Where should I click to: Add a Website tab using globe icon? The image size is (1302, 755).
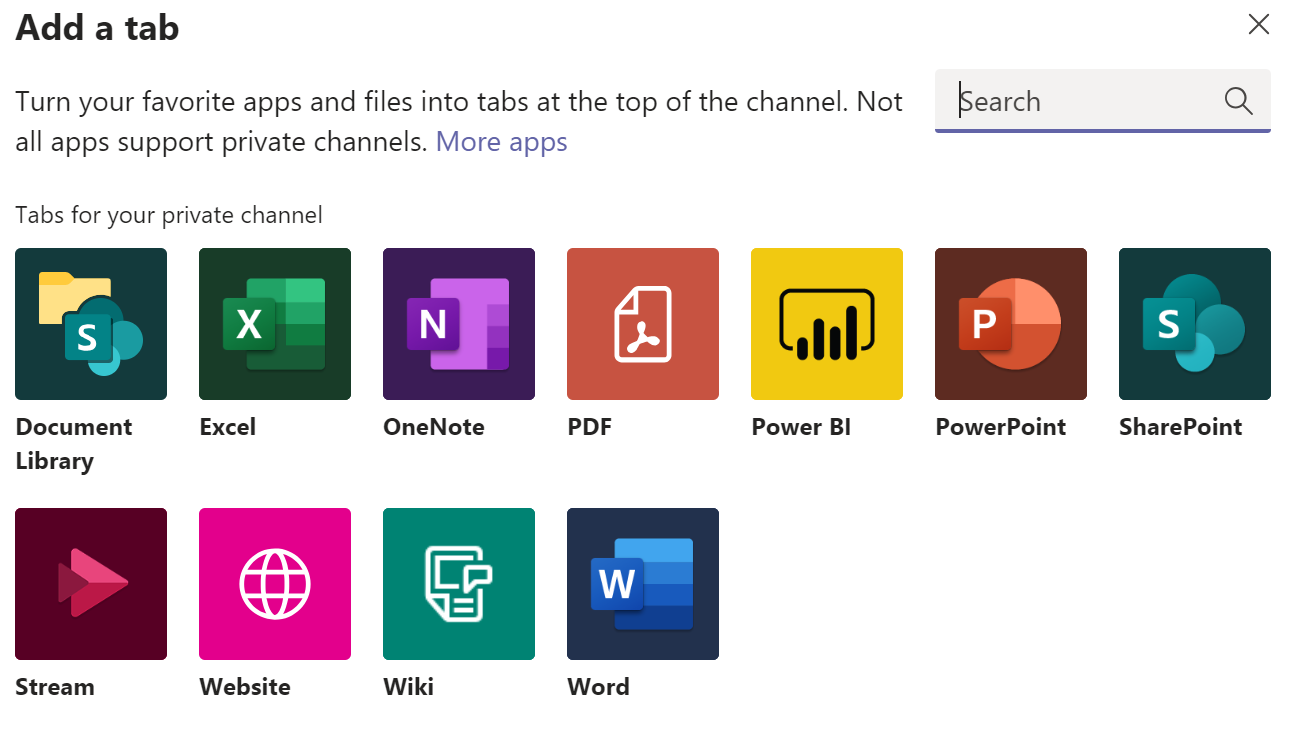click(x=275, y=584)
